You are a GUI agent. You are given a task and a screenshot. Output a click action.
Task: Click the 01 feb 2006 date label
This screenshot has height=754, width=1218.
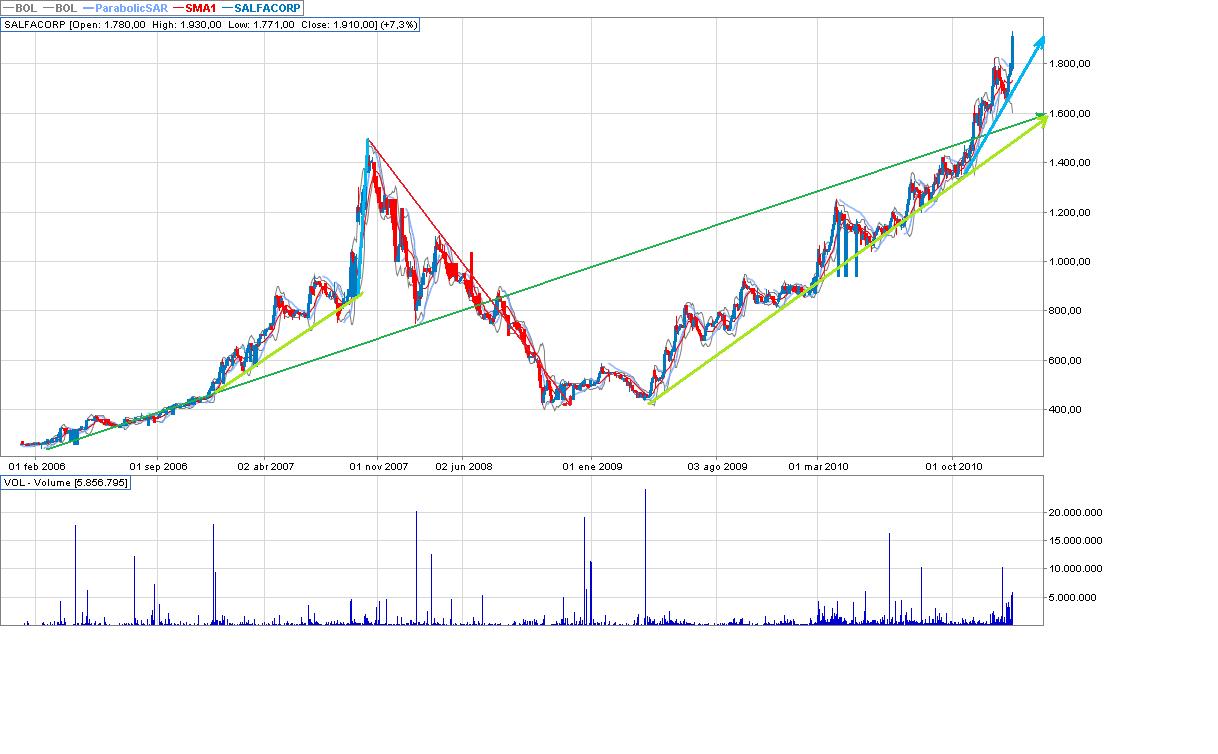[37, 466]
